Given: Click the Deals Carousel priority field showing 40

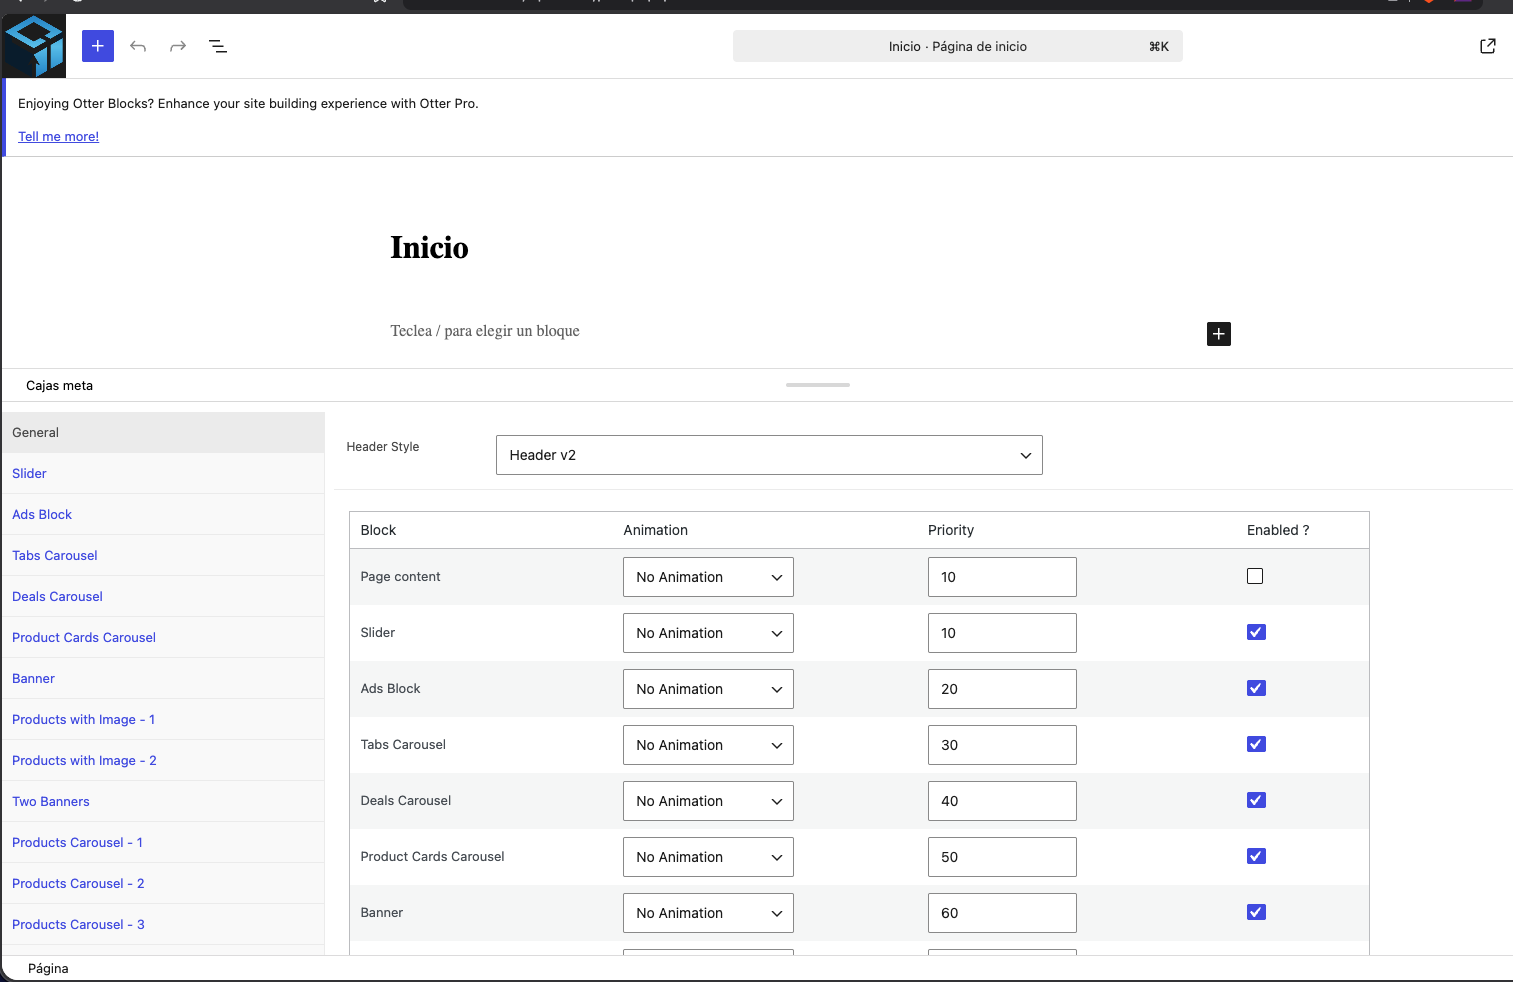Looking at the screenshot, I should [1002, 801].
